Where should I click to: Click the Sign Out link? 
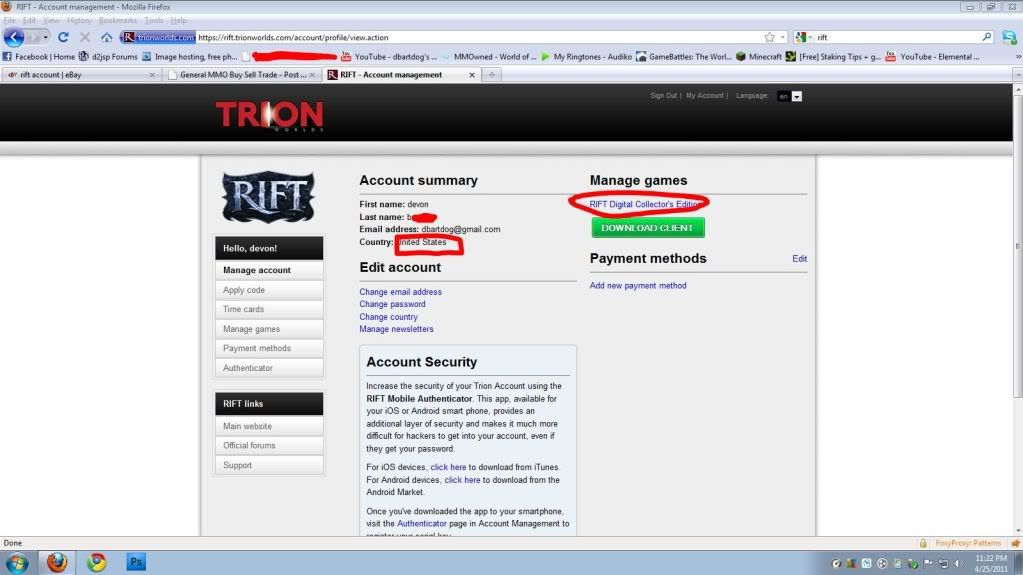tap(663, 95)
